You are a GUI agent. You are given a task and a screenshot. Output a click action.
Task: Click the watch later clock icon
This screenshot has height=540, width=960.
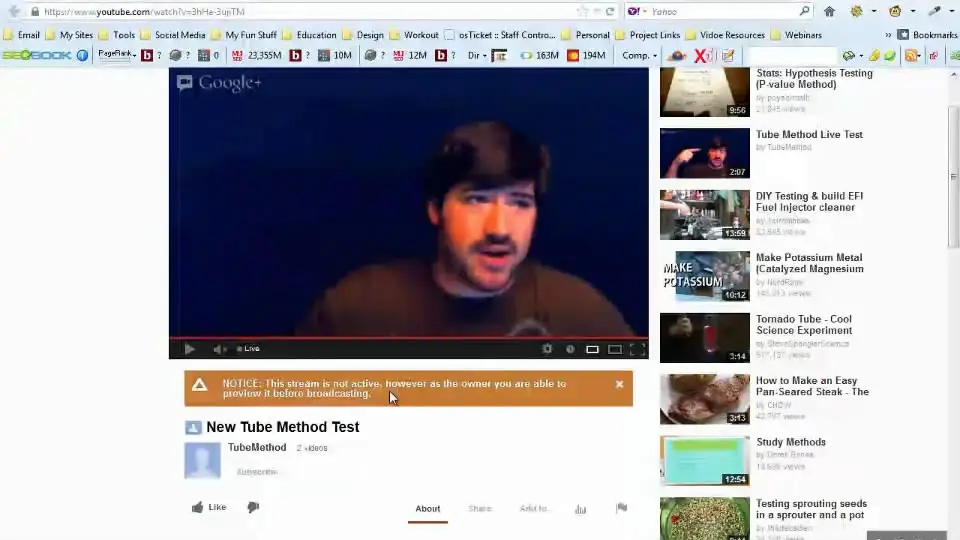click(x=570, y=349)
